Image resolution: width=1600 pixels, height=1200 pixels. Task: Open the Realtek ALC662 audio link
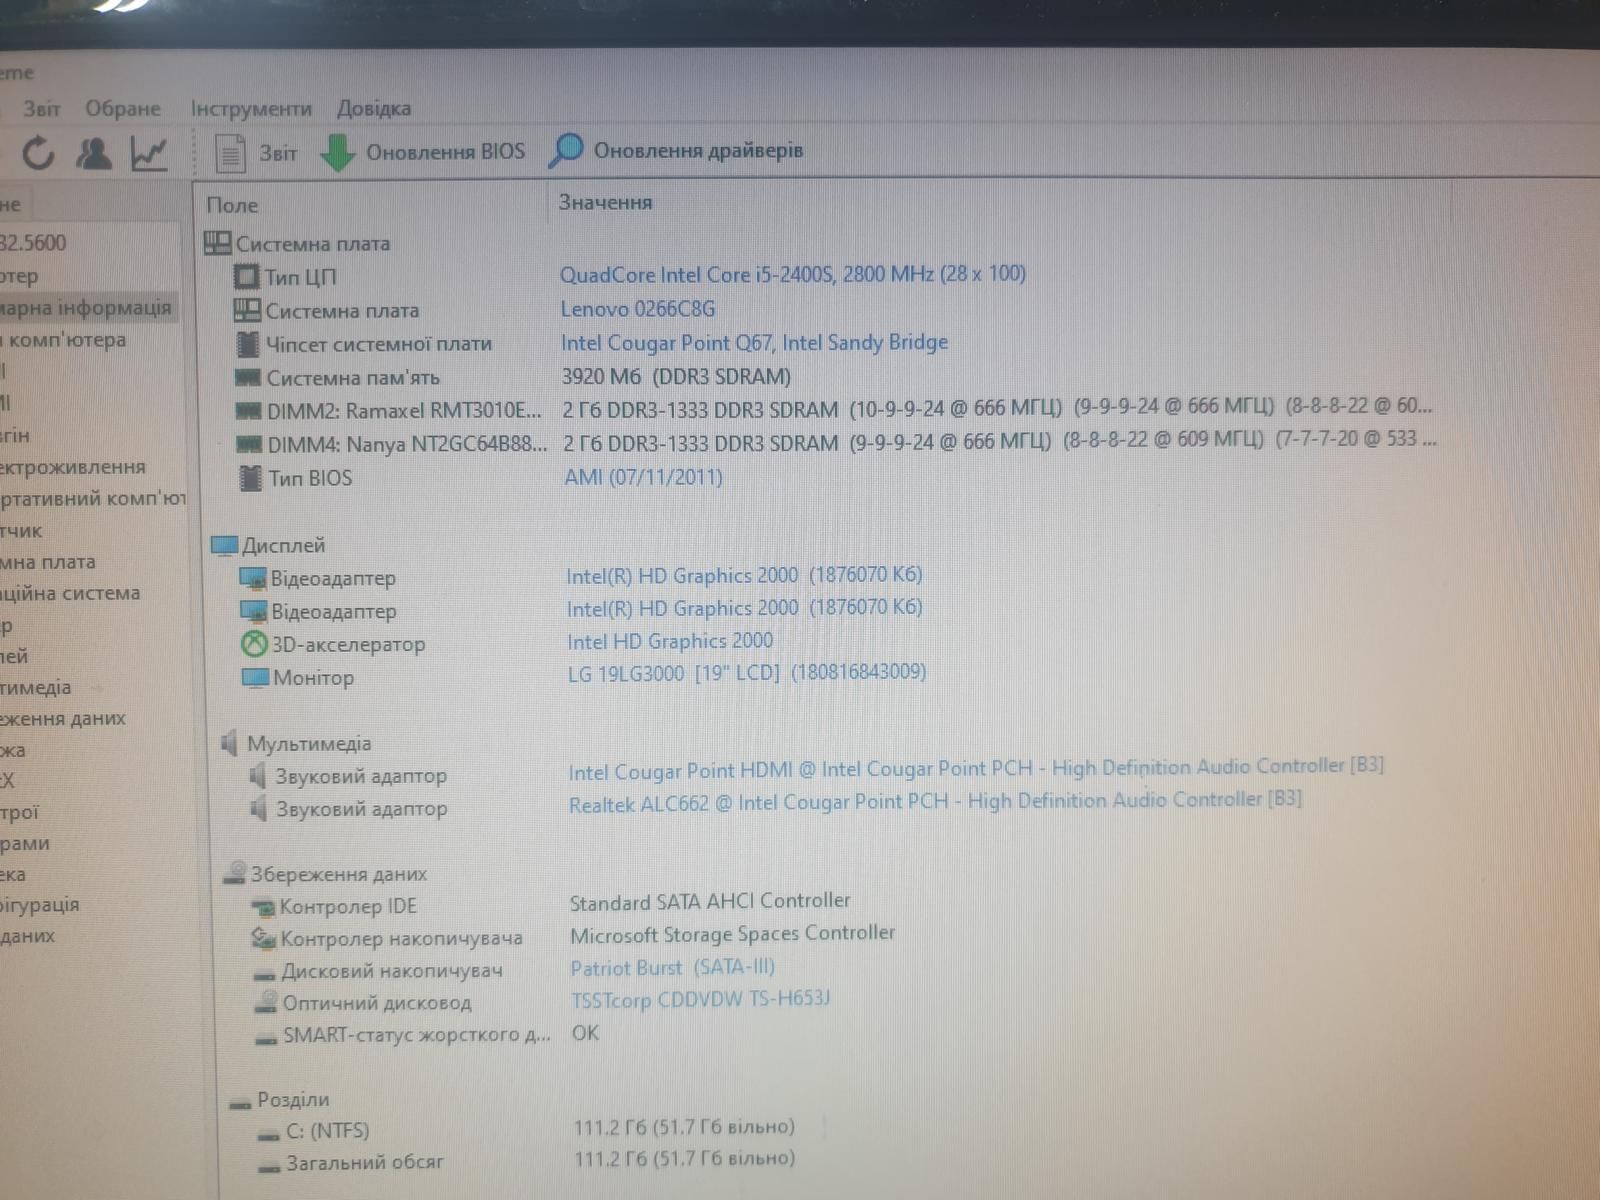coord(935,801)
